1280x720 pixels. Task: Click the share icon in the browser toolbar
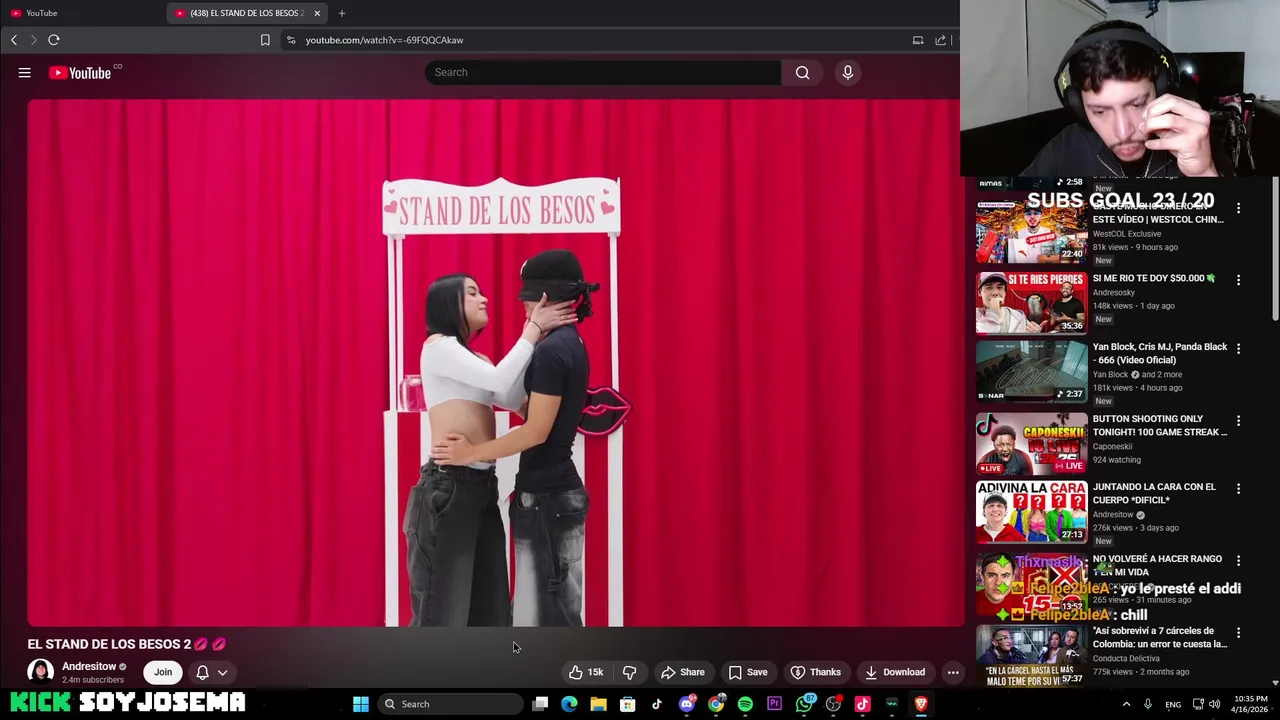coord(940,40)
